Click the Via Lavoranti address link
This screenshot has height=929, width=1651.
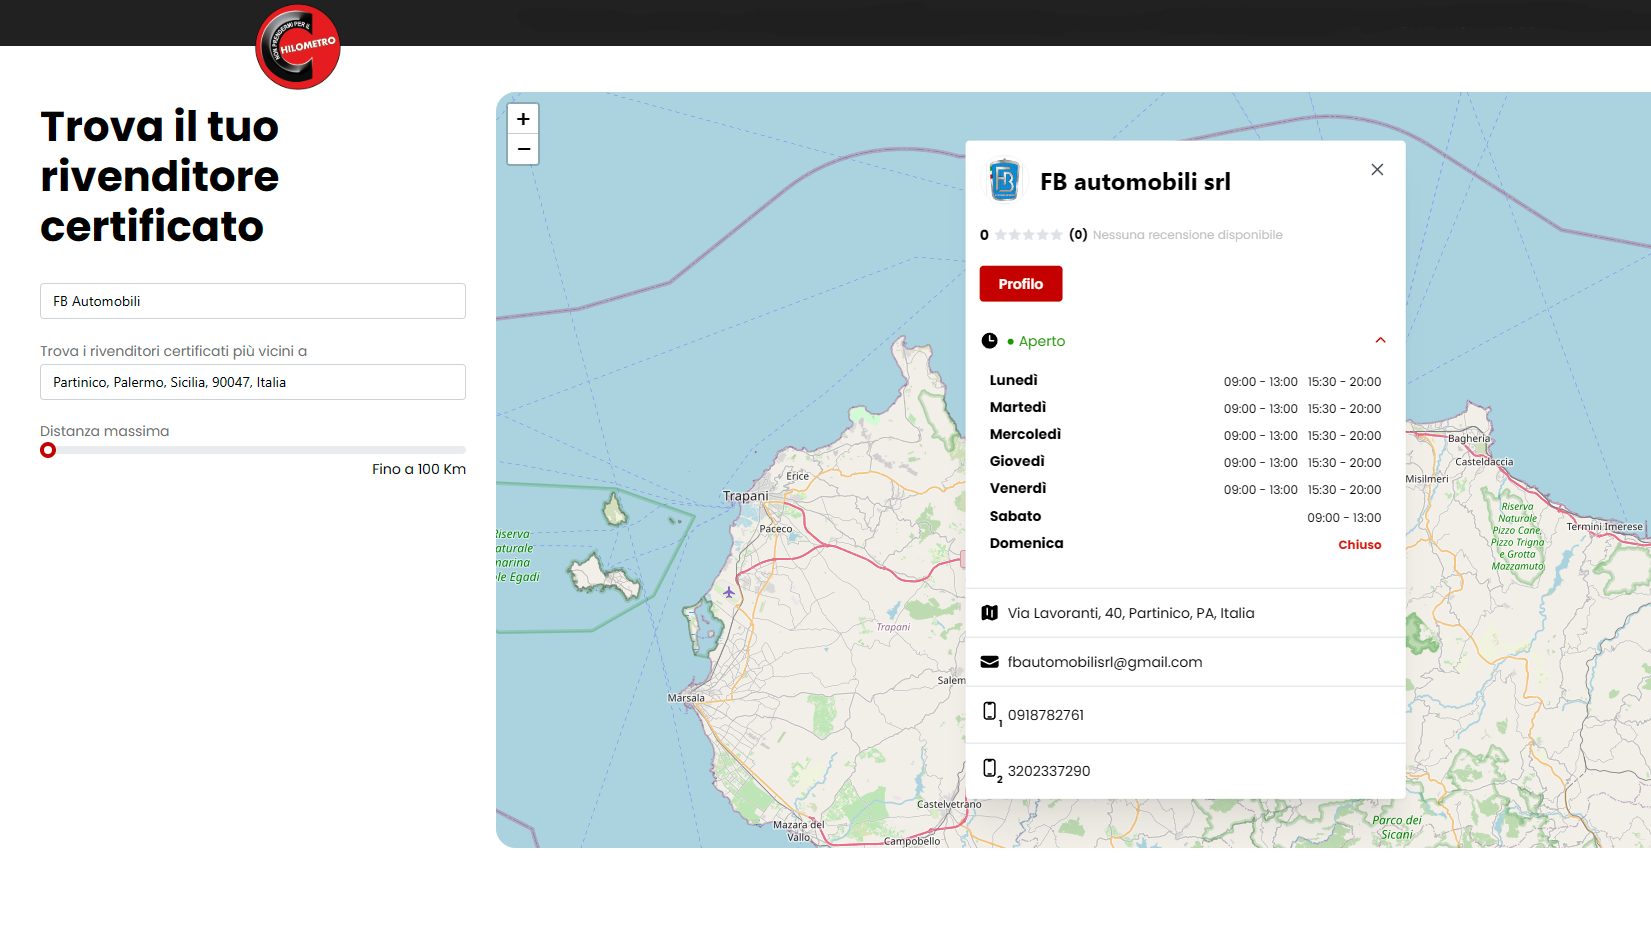click(1130, 613)
